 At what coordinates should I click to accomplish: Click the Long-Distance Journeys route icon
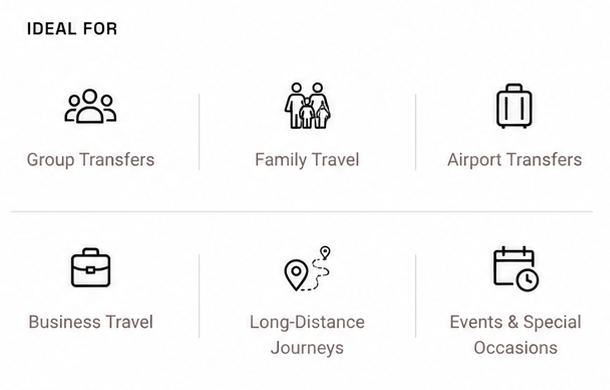307,269
